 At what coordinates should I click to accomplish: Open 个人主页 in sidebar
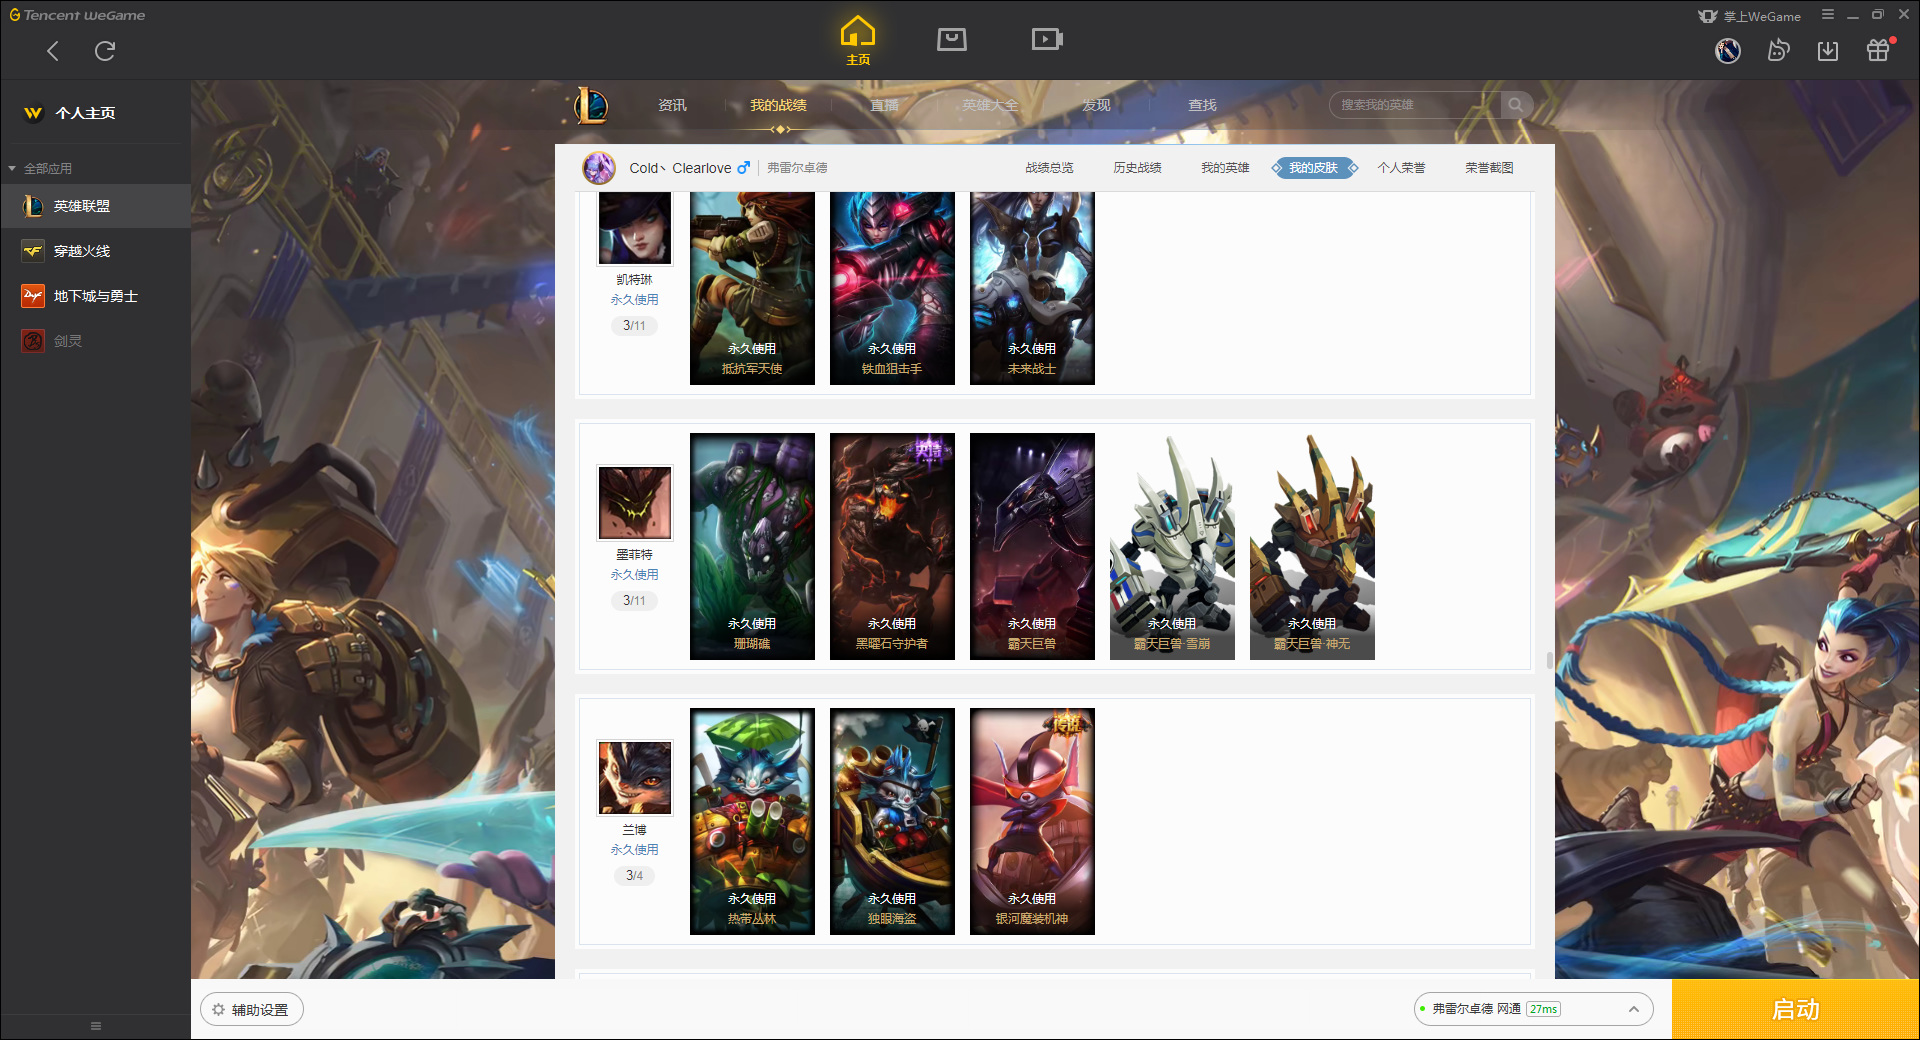click(86, 113)
